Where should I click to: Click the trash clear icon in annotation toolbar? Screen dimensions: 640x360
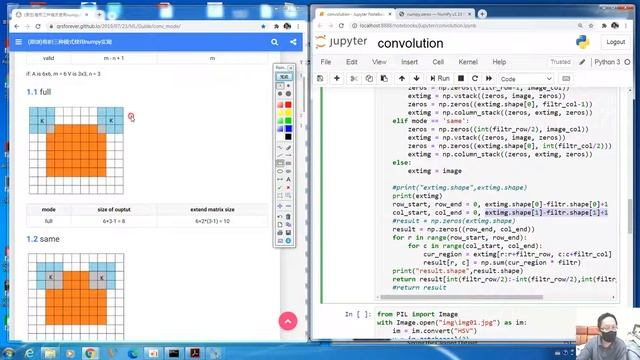[288, 216]
